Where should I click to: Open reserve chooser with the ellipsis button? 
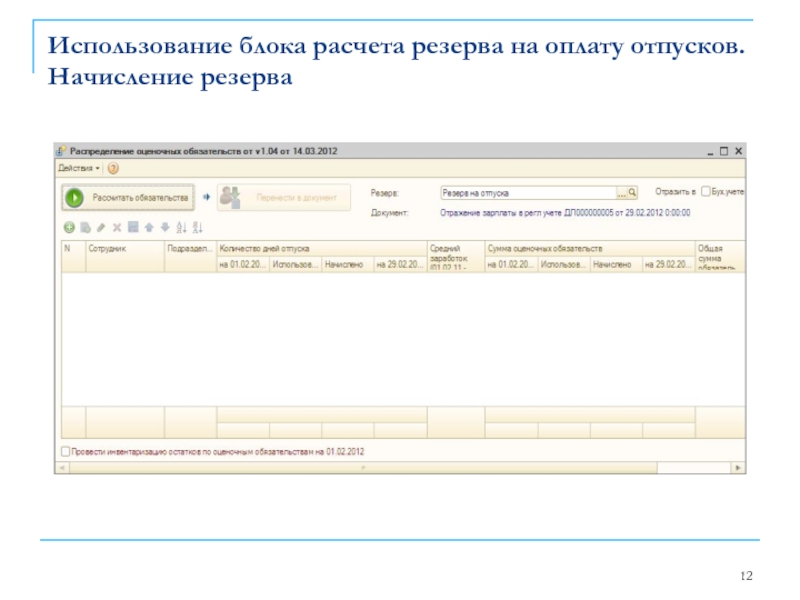(x=620, y=192)
